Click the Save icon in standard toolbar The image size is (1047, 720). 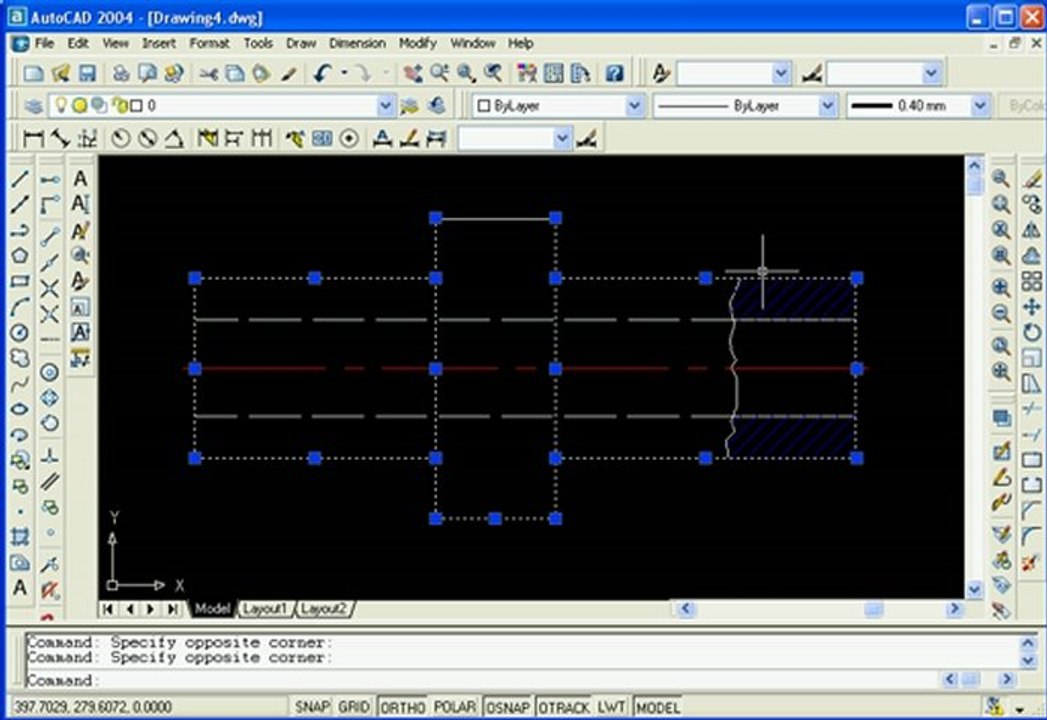87,73
